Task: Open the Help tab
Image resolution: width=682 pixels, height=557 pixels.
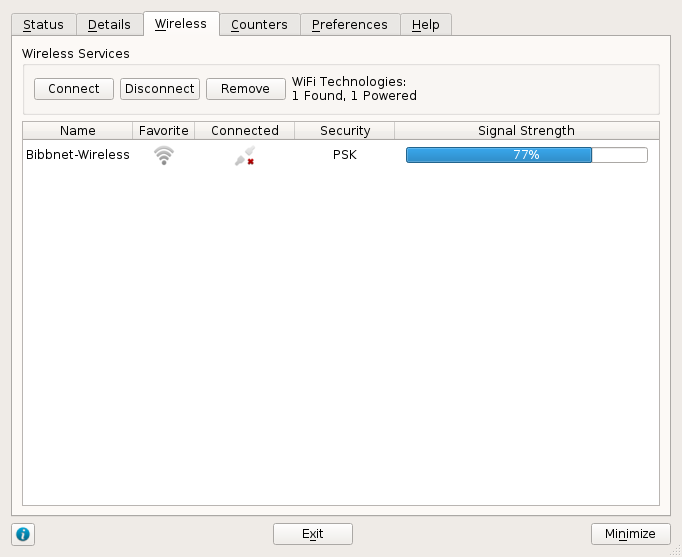Action: click(425, 24)
